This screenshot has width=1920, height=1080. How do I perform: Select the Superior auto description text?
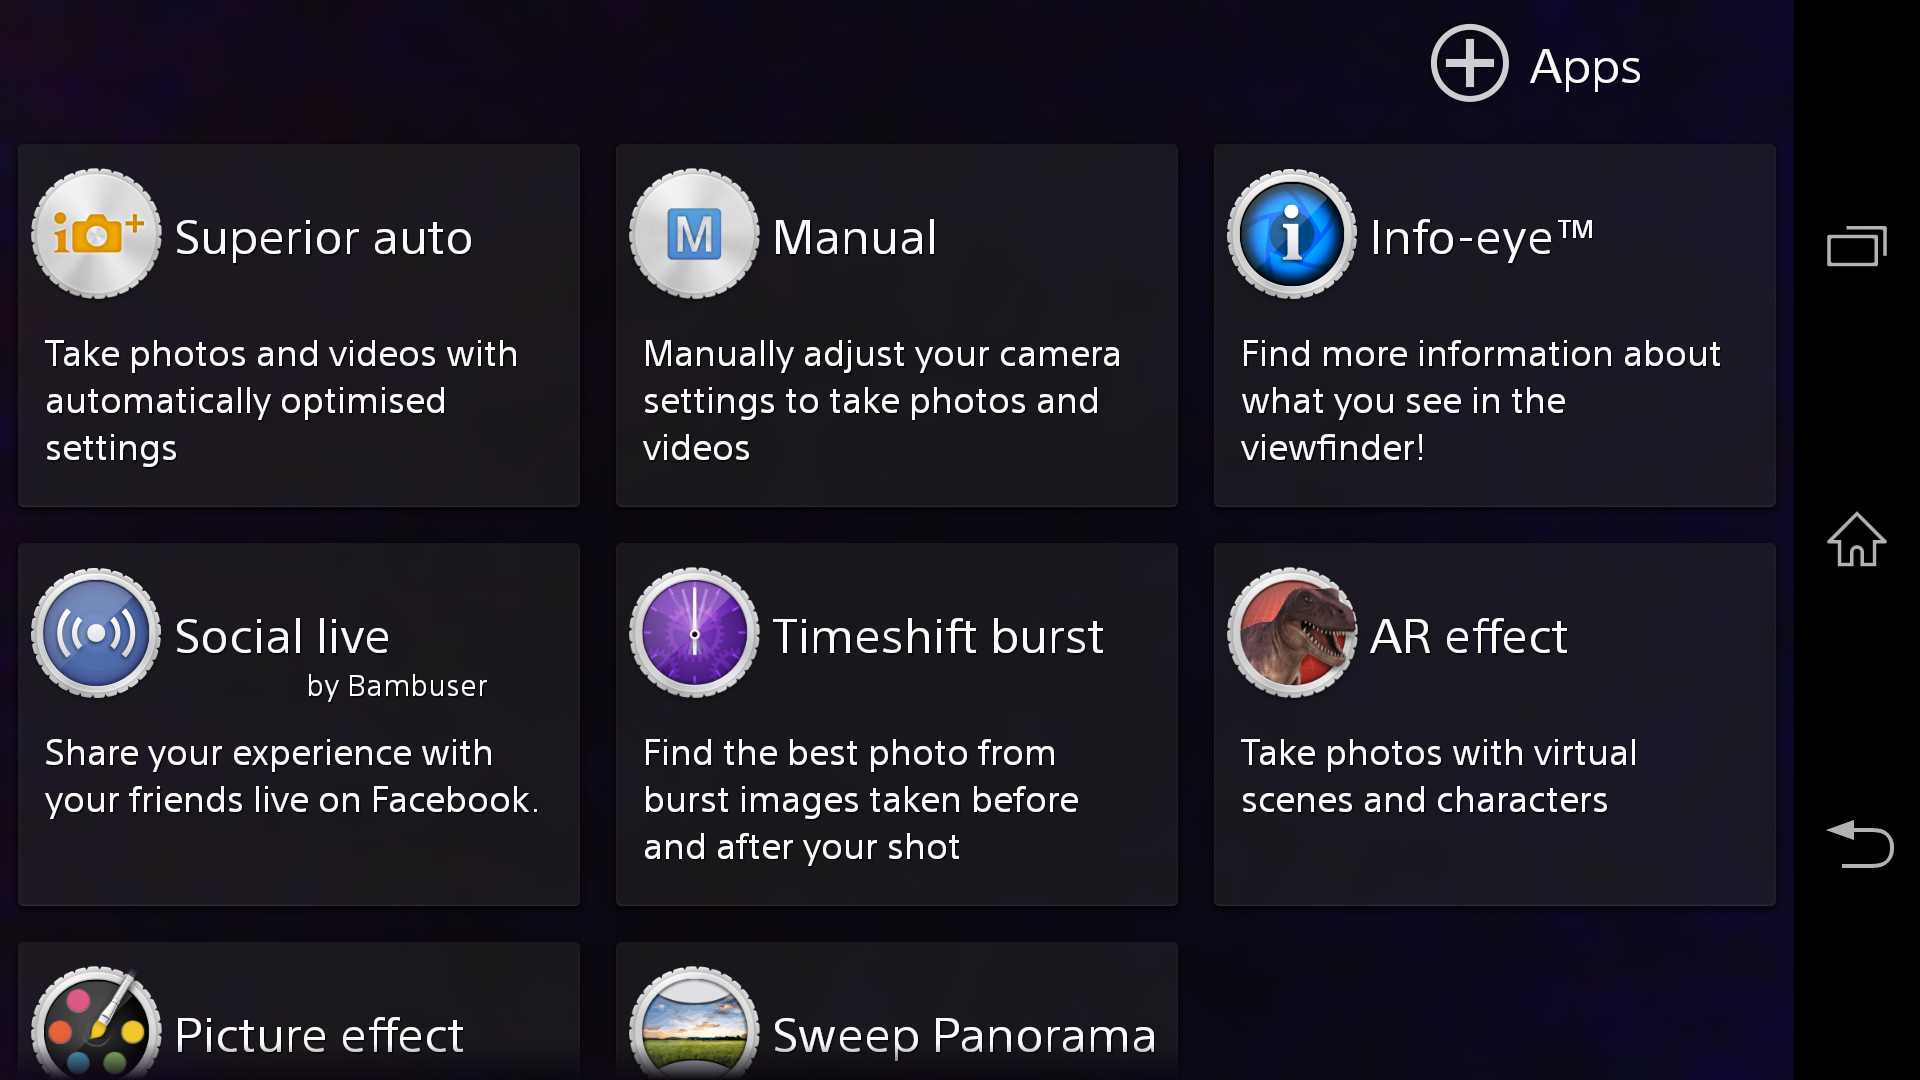pos(281,401)
